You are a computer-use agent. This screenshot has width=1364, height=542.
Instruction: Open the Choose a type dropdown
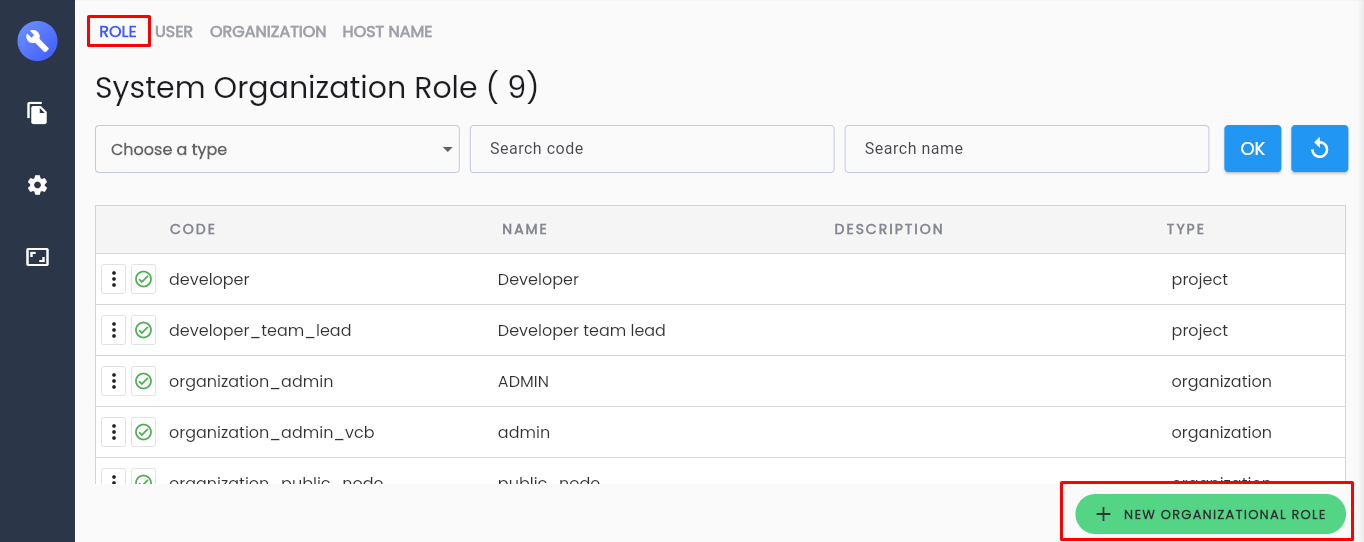tap(277, 149)
